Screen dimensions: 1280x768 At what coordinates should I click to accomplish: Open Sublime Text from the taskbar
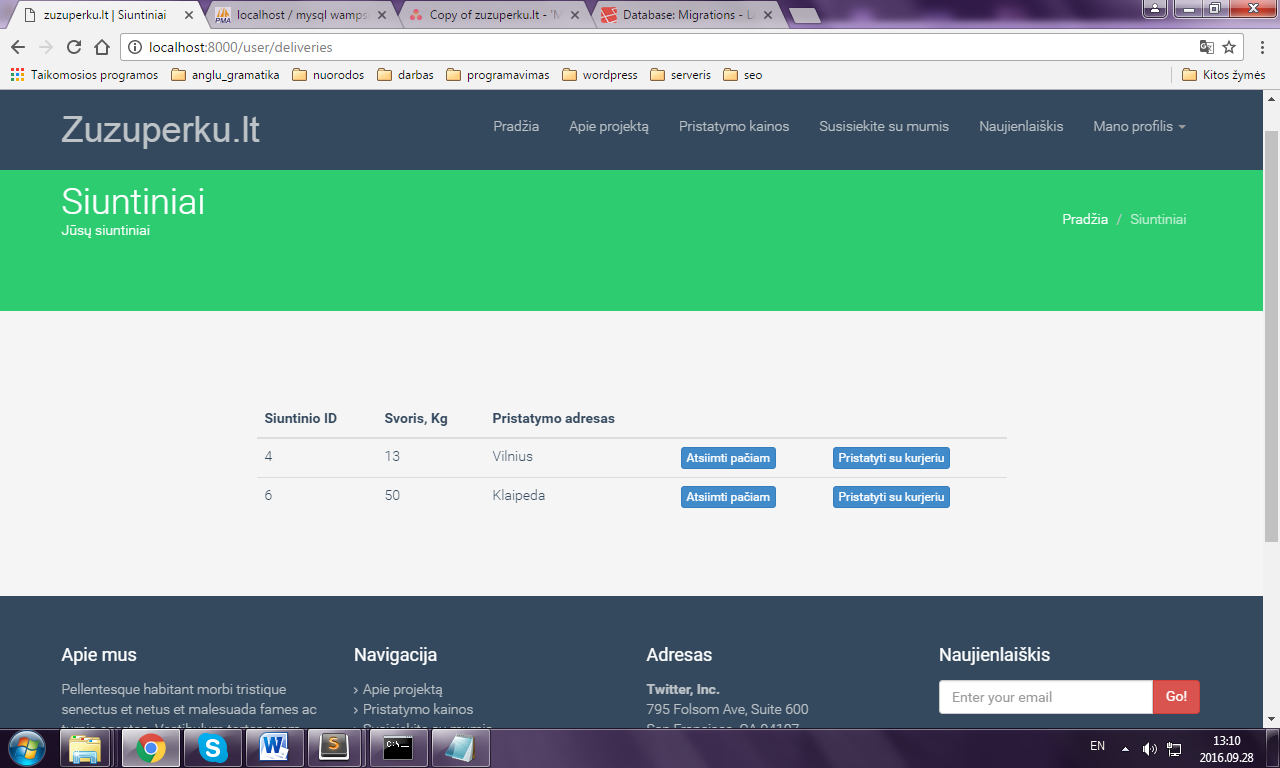(x=339, y=747)
